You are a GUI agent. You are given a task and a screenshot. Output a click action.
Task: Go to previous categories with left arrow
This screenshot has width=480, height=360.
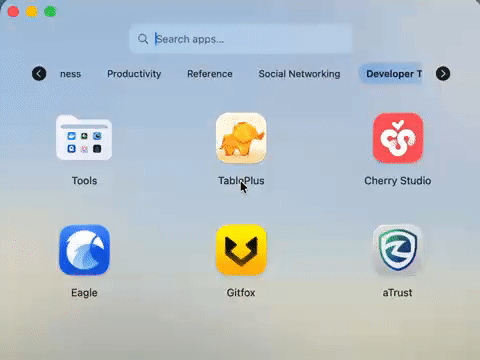[x=39, y=74]
